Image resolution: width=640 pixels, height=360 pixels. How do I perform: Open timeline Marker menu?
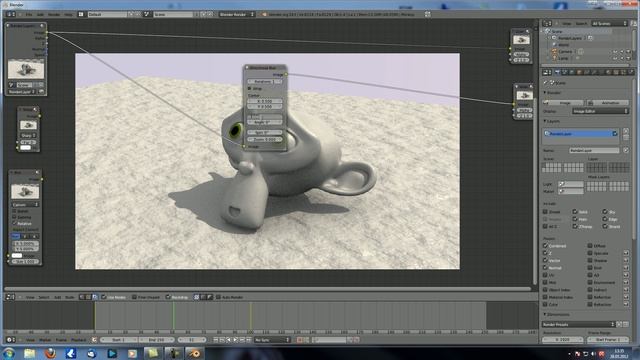pos(45,340)
